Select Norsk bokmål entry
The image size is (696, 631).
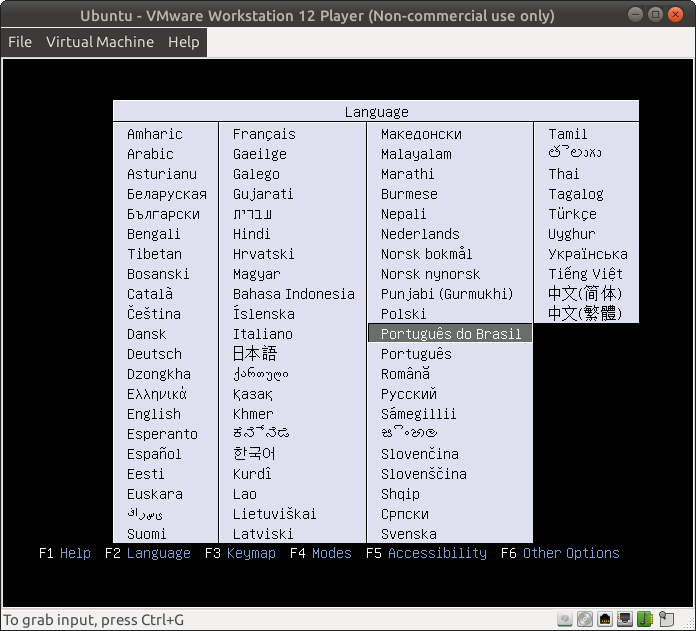point(427,254)
